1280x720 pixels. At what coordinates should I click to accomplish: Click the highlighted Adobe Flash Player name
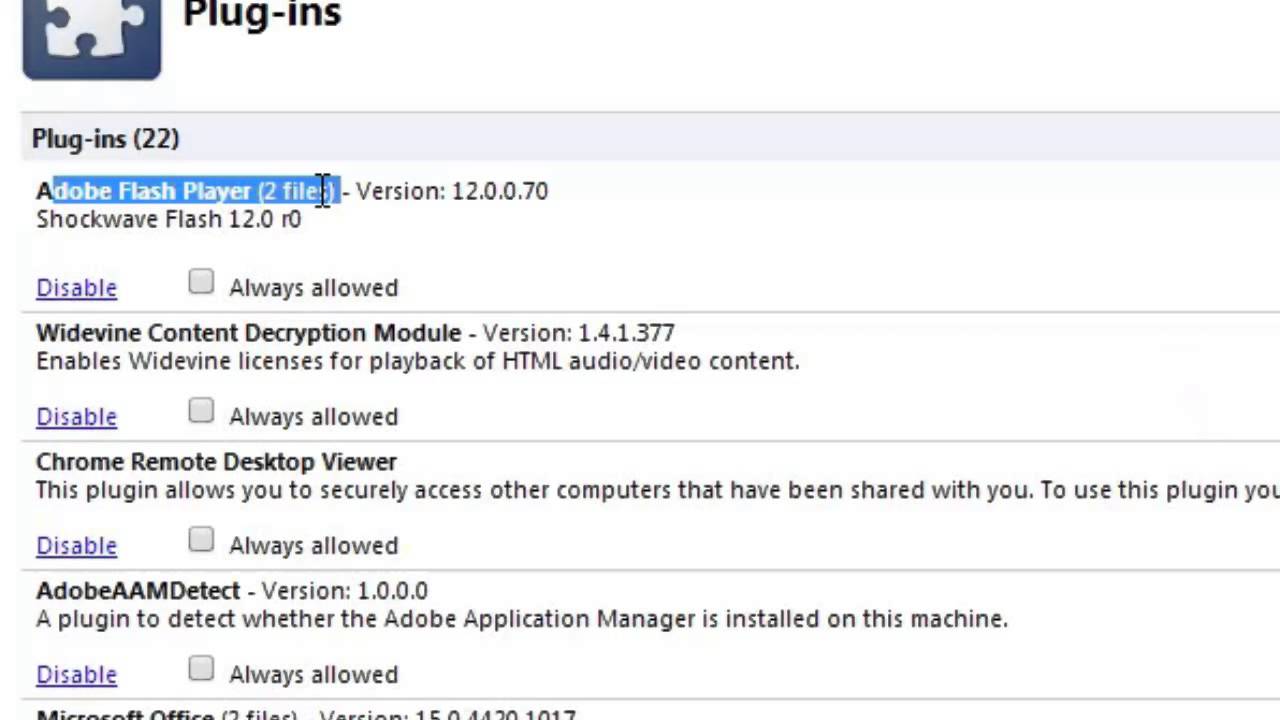[188, 191]
